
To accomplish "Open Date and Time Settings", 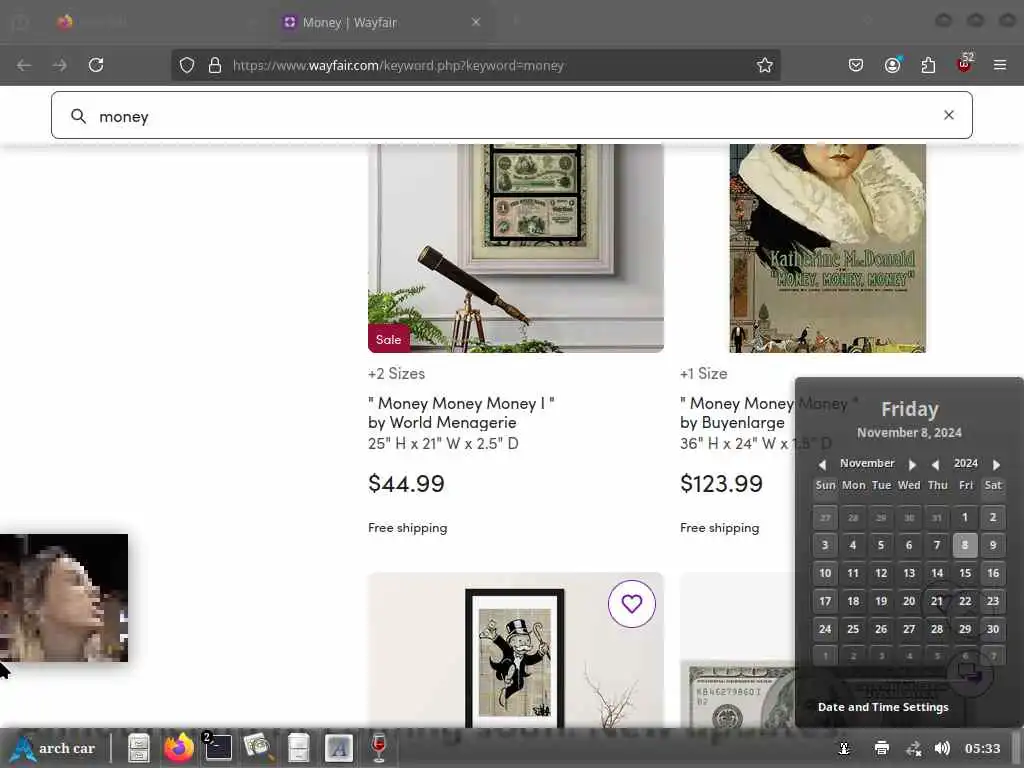I will 883,707.
